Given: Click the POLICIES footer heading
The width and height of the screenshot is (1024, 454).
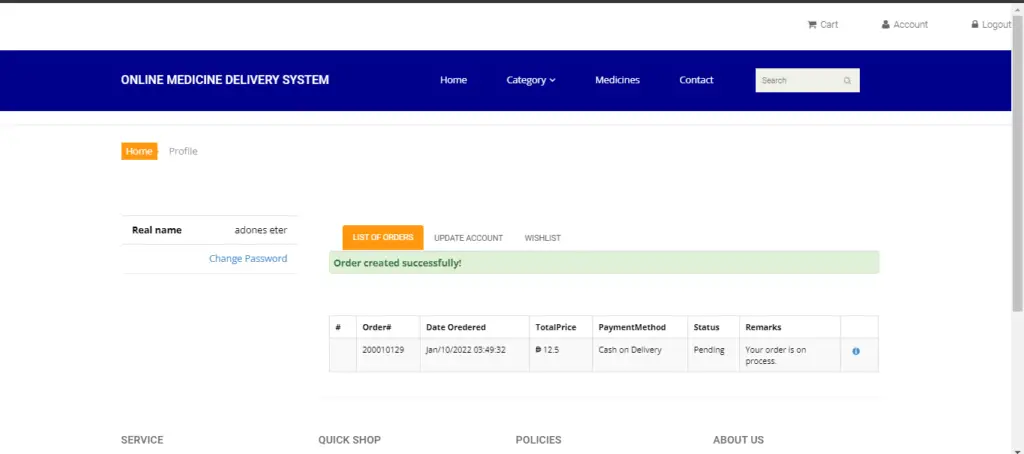Looking at the screenshot, I should tap(538, 440).
